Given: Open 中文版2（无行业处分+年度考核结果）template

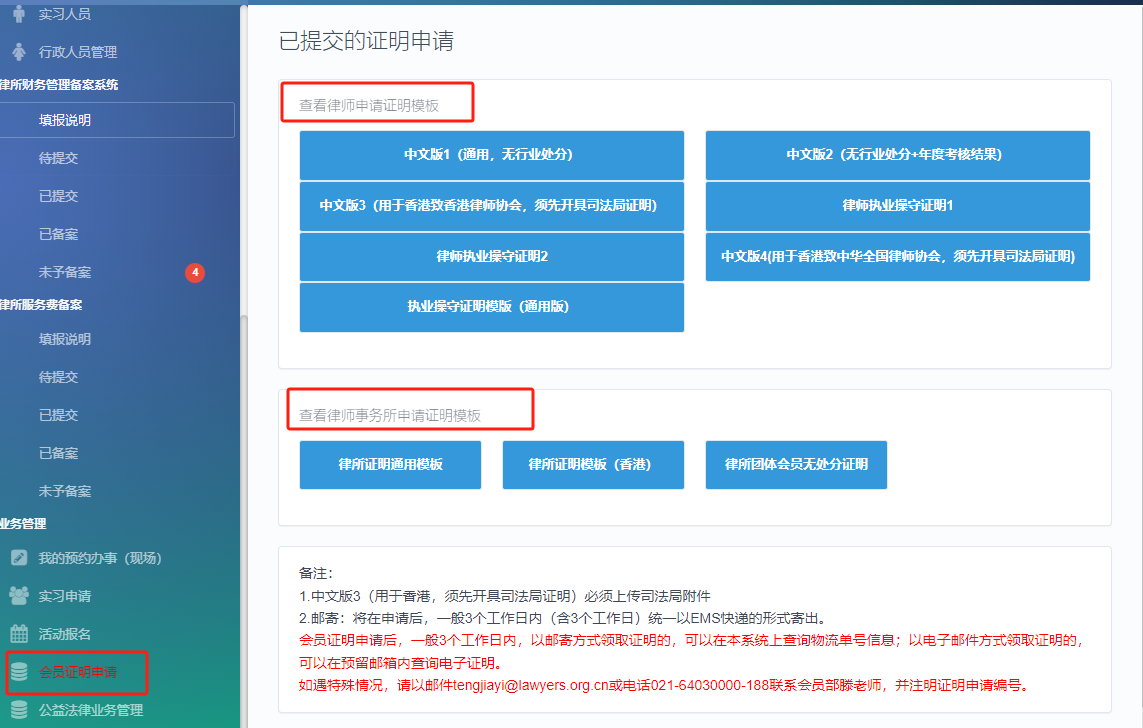Looking at the screenshot, I should [897, 155].
